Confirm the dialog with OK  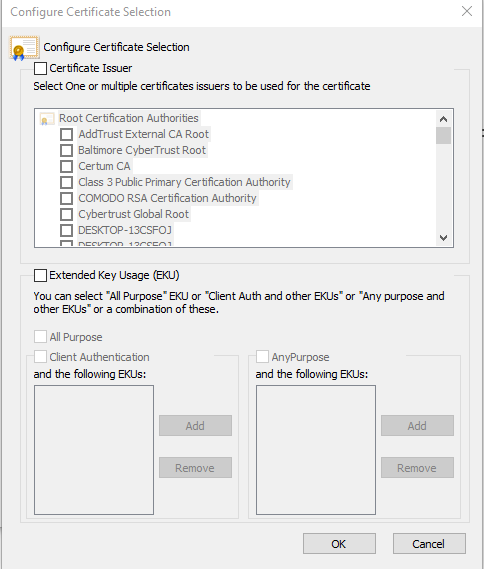[339, 544]
